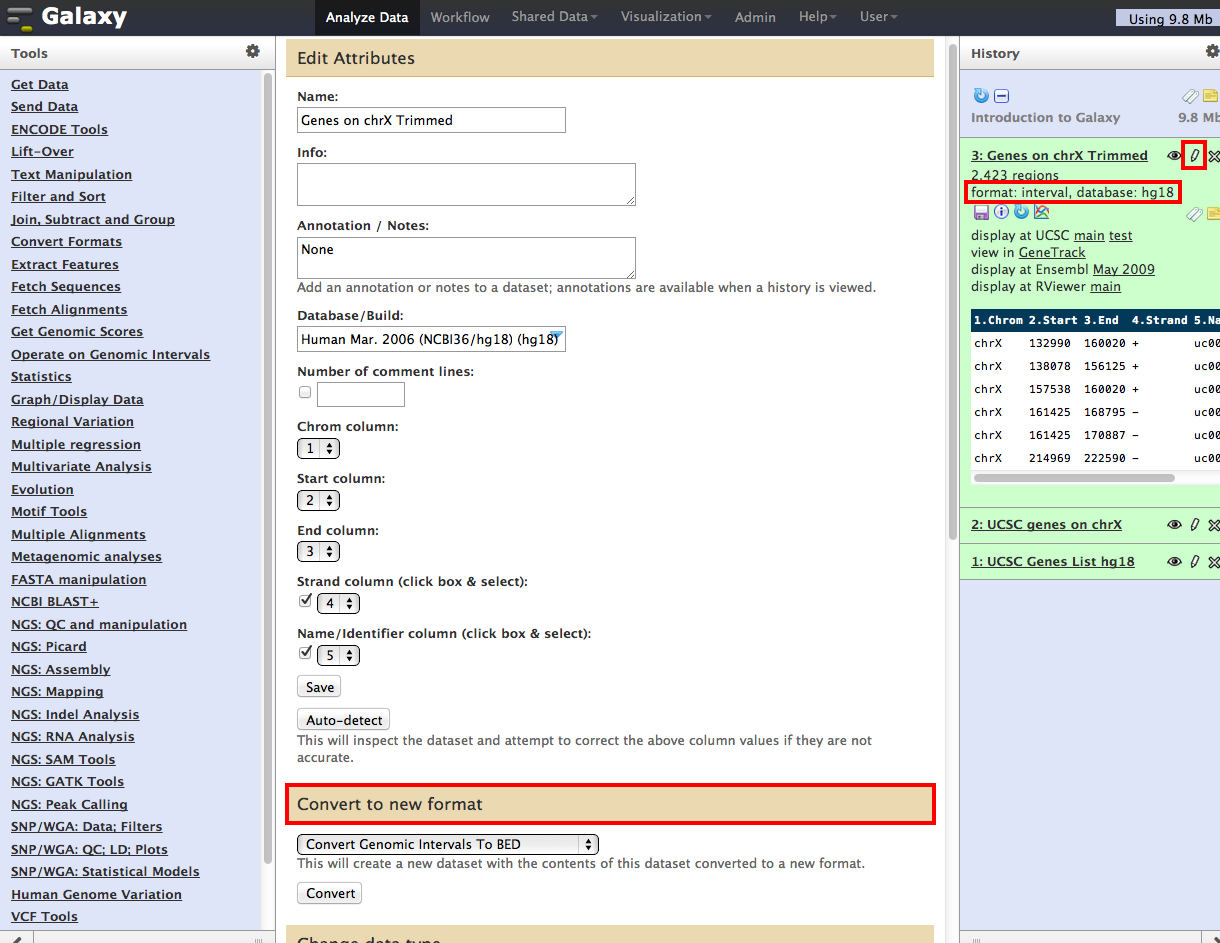Image resolution: width=1220 pixels, height=943 pixels.
Task: Open the Convert Formats tool section
Action: [x=67, y=242]
